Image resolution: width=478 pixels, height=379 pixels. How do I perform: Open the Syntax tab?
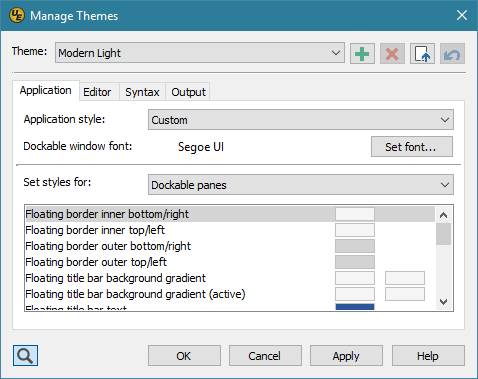(x=142, y=92)
